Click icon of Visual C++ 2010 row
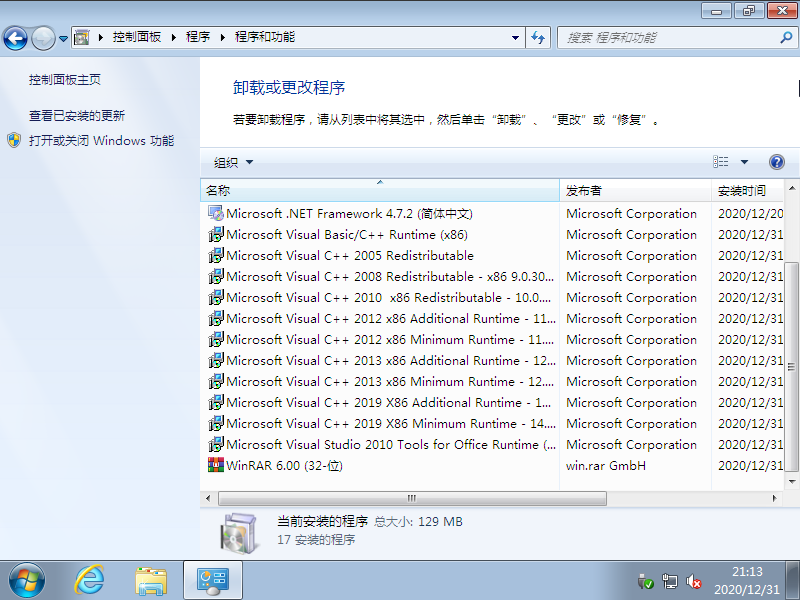Screen dimensions: 800x600 click(x=216, y=297)
